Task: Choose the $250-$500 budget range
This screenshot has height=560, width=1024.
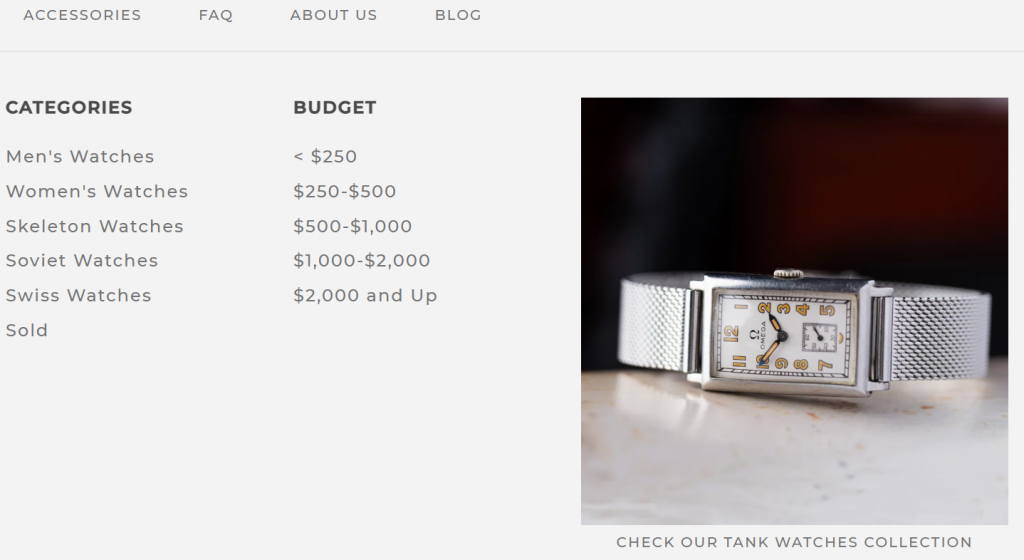Action: (x=345, y=191)
